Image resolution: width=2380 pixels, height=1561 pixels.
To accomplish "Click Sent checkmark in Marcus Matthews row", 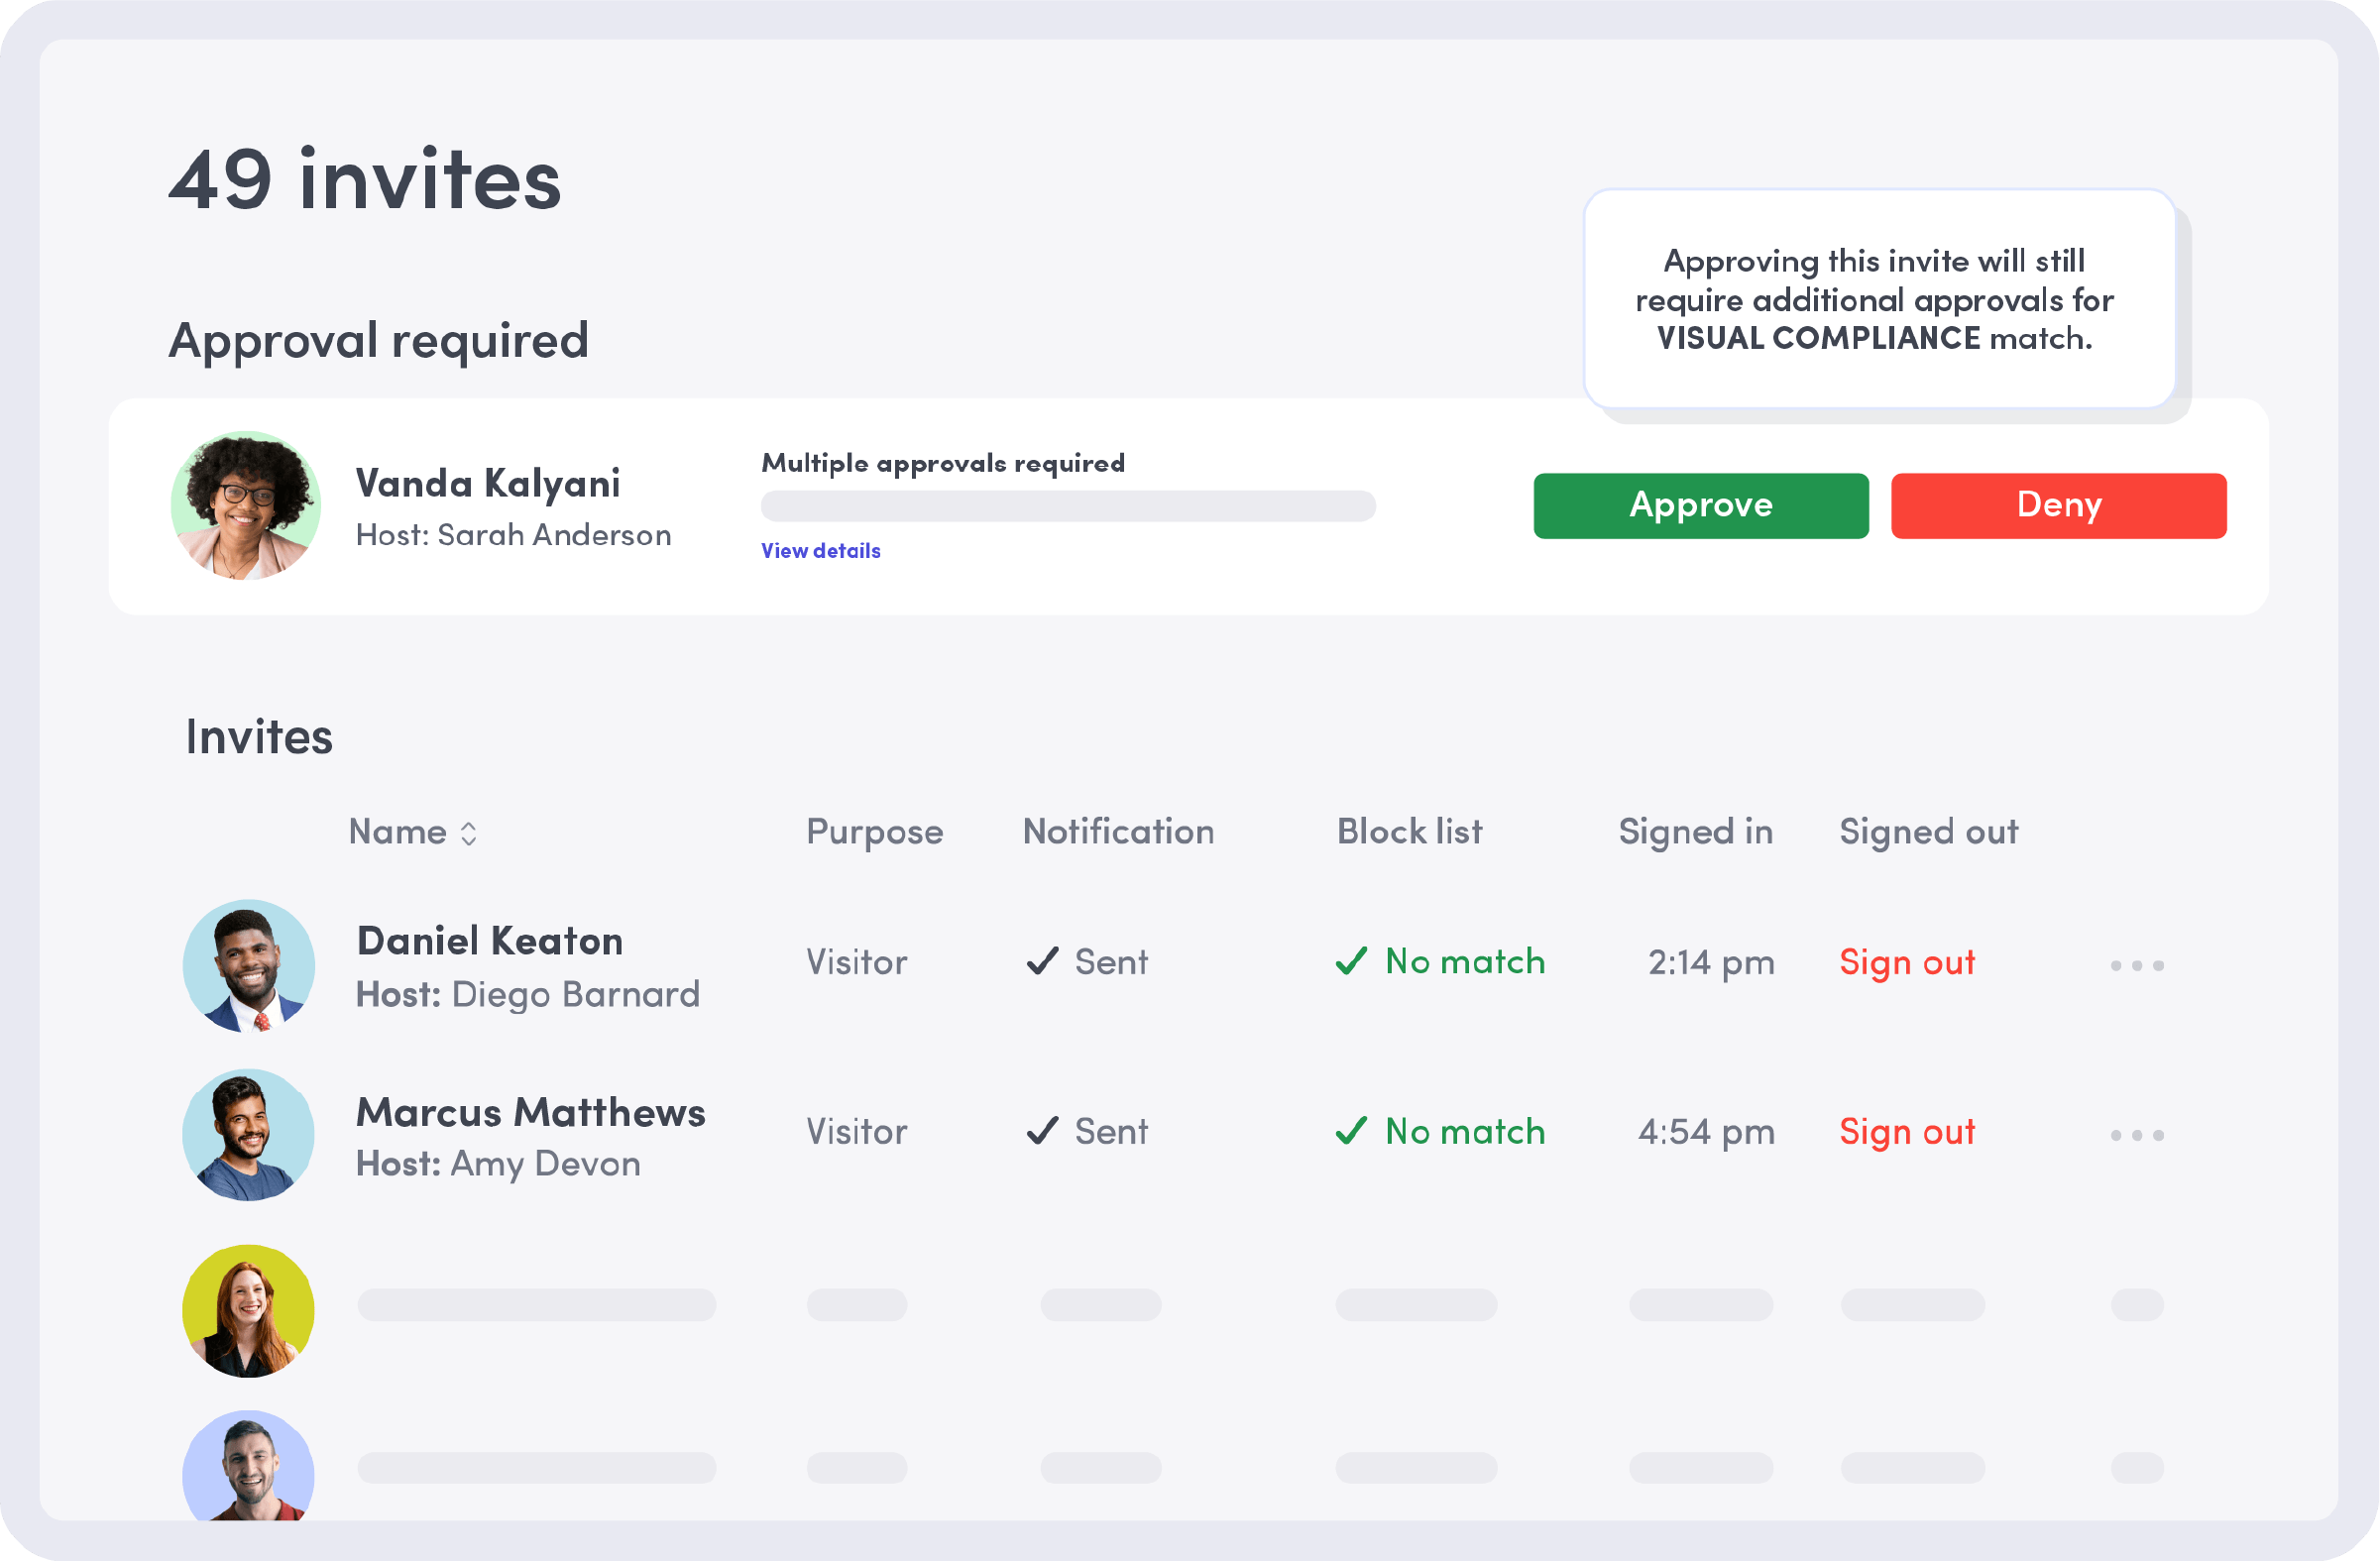I will [1042, 1131].
